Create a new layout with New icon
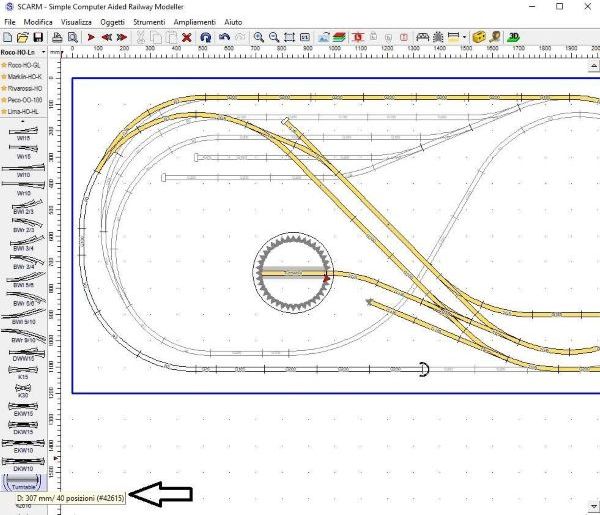 (7, 37)
